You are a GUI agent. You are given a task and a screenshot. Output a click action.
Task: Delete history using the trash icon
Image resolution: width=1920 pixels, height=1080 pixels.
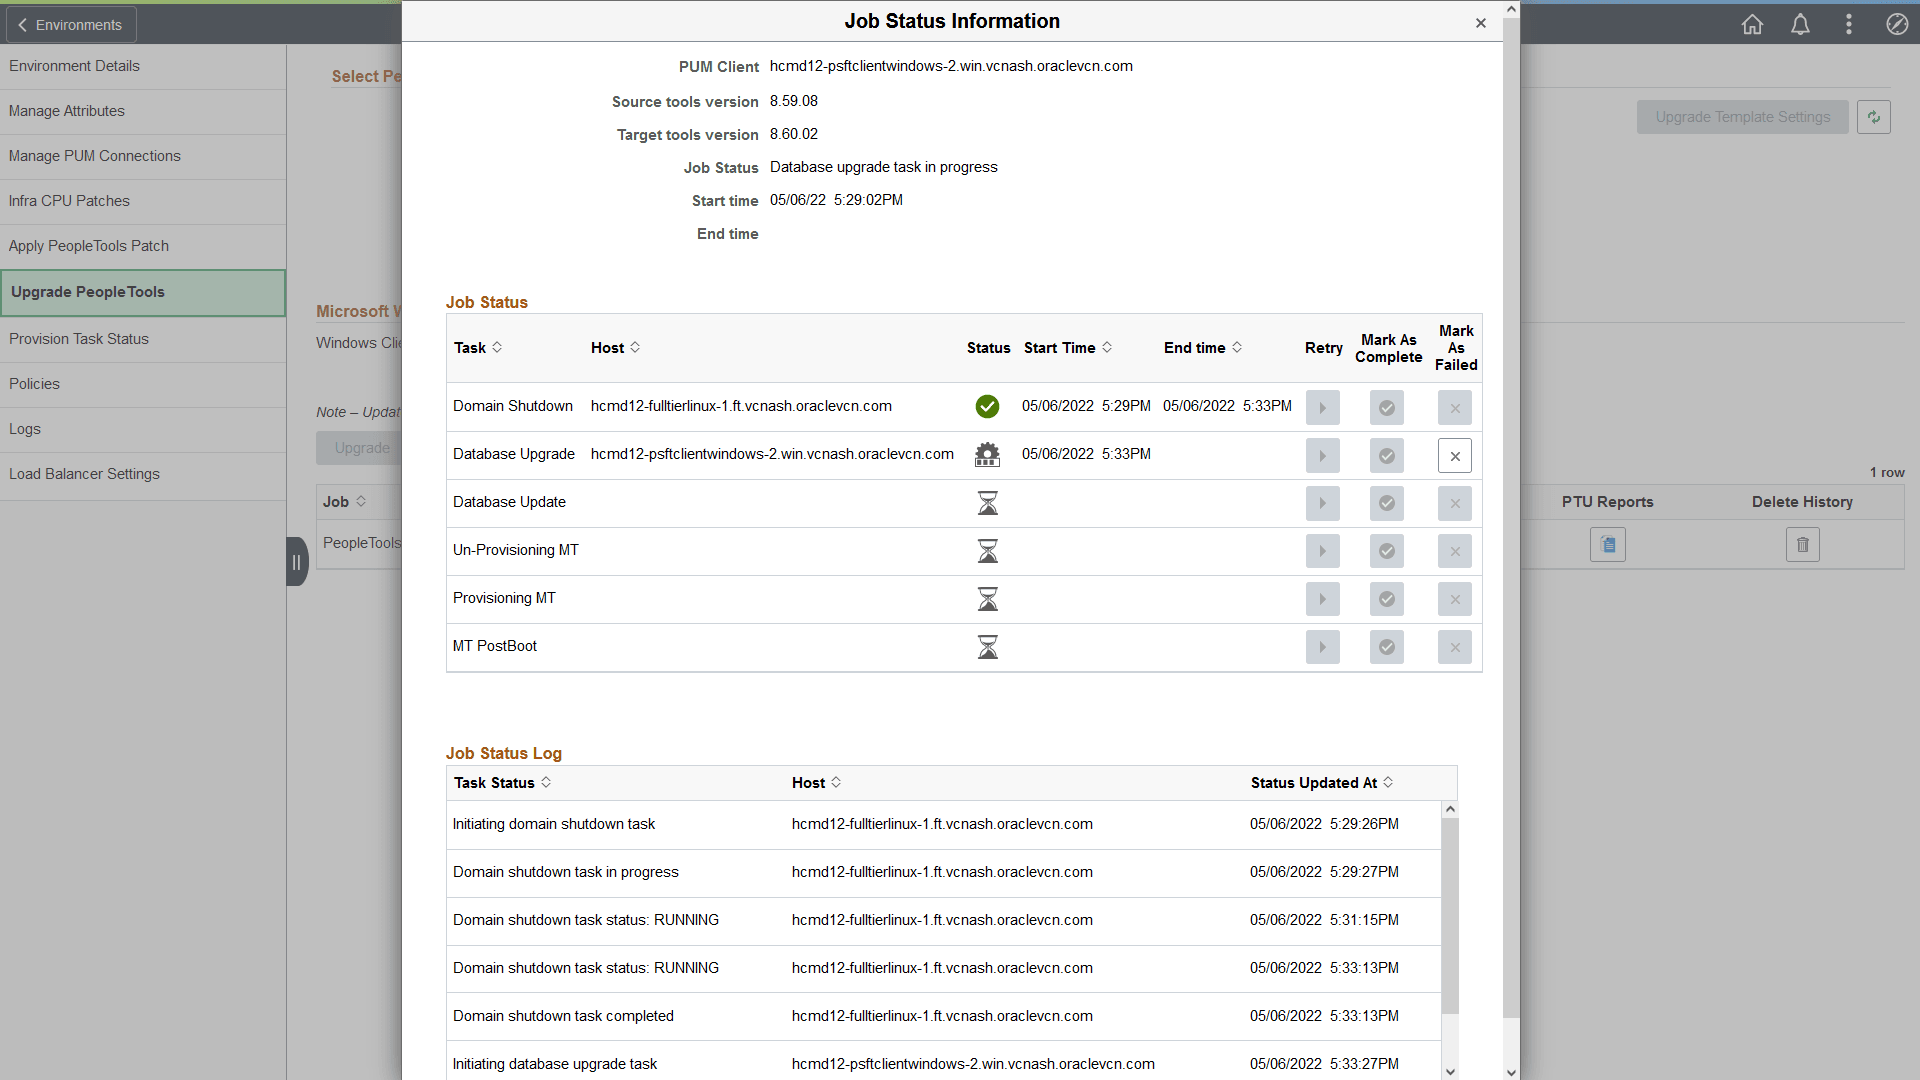1802,544
